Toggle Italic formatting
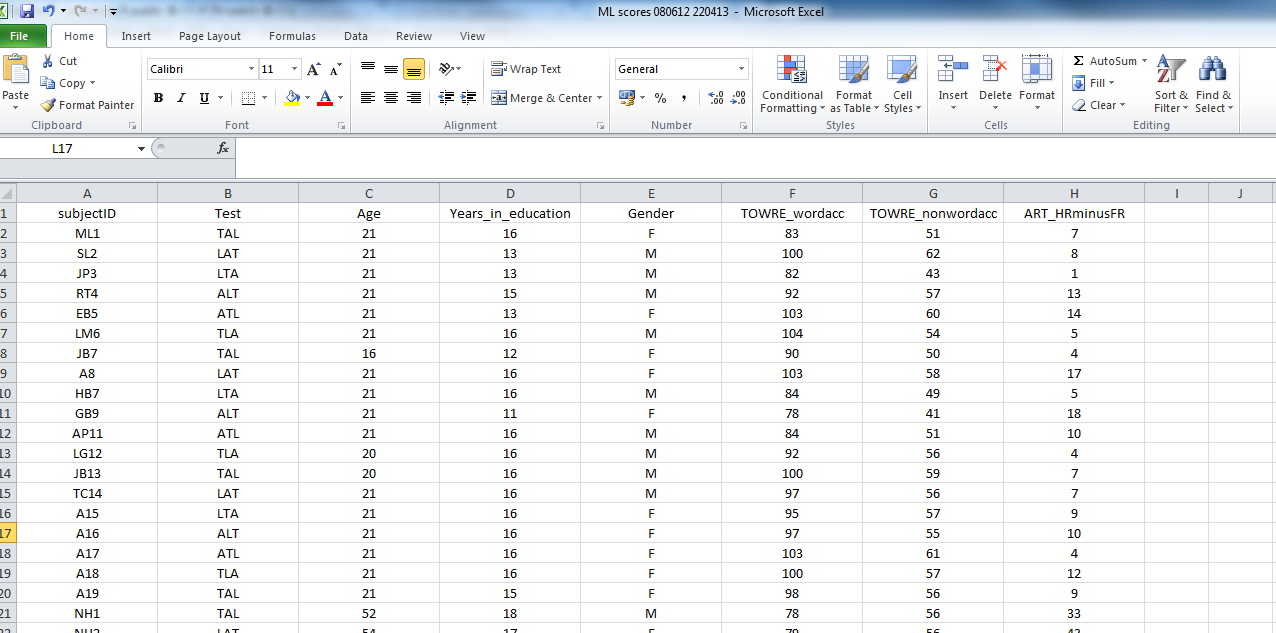 (181, 98)
